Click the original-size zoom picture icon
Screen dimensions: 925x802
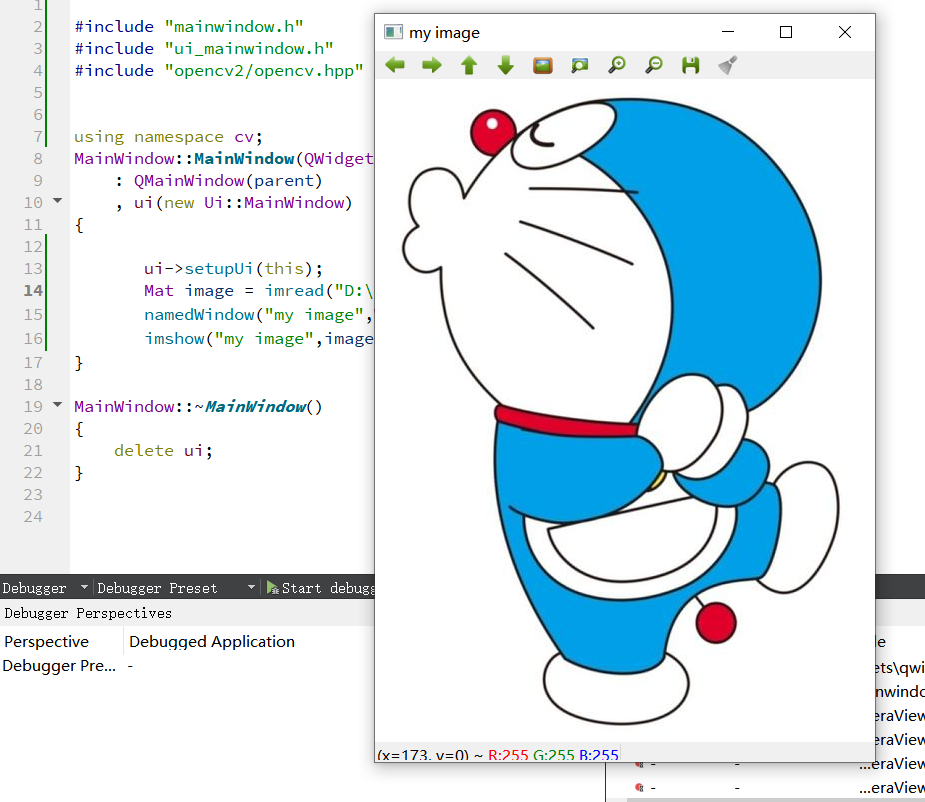[x=543, y=65]
